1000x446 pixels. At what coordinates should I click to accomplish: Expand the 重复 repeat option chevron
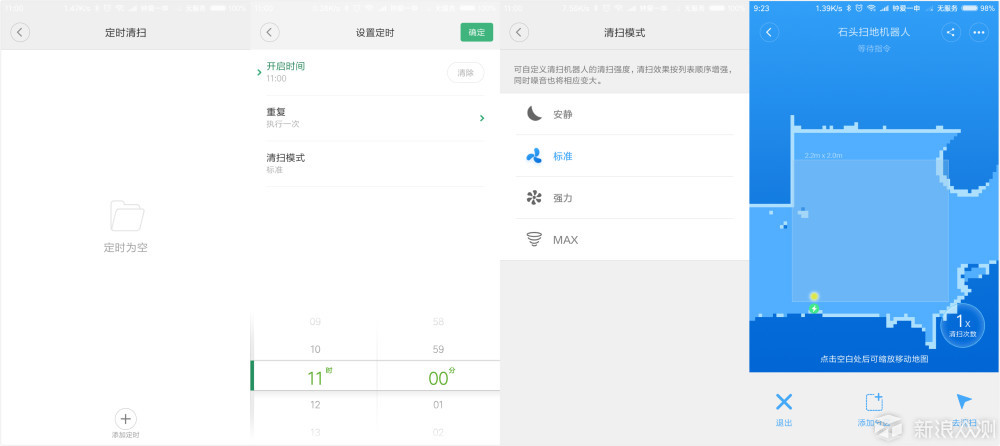pos(481,118)
